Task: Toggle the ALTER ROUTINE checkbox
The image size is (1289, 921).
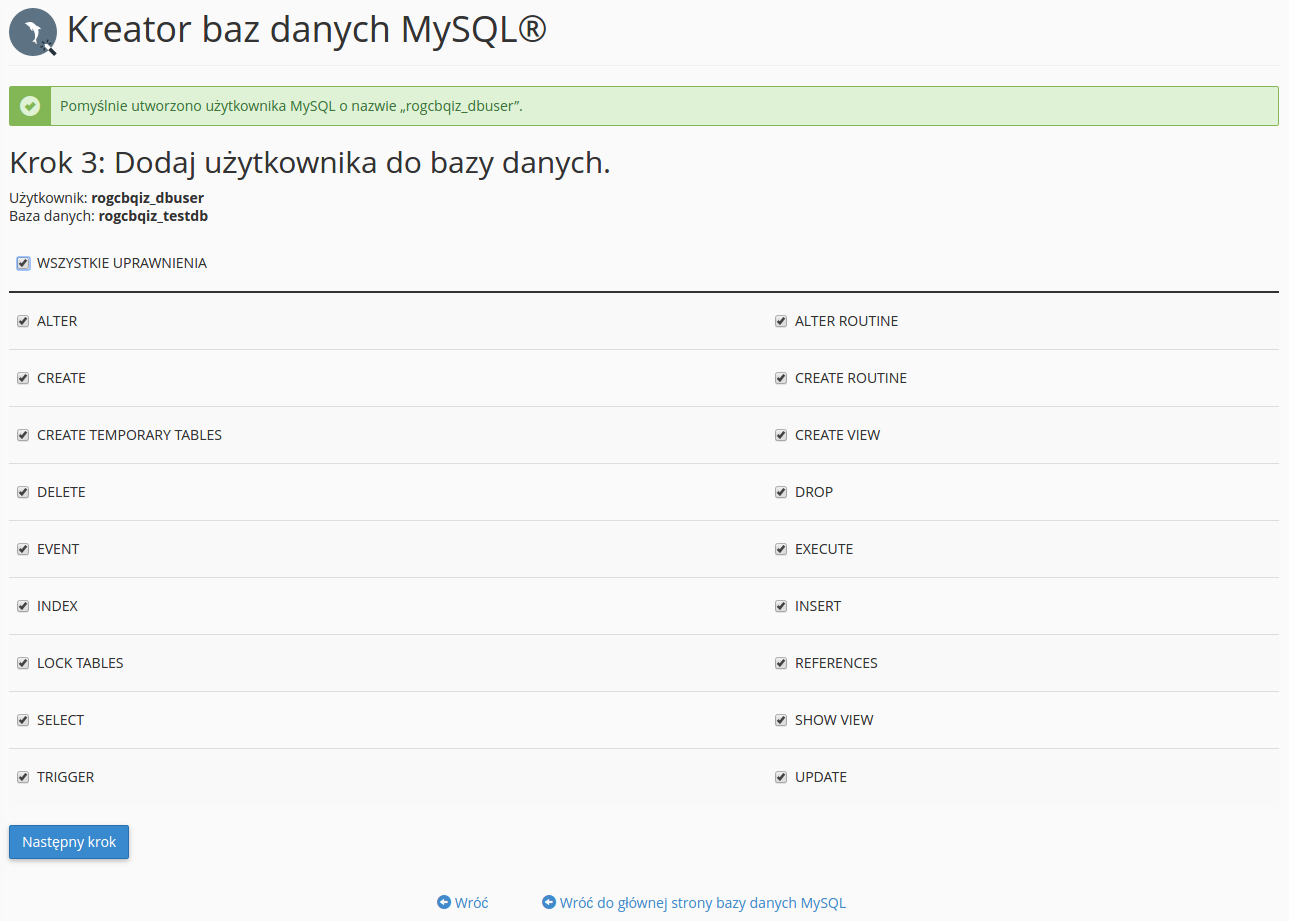Action: click(781, 321)
